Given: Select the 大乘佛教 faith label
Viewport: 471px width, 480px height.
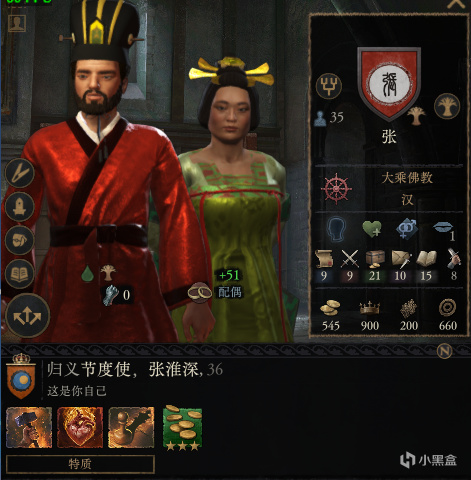Looking at the screenshot, I should coord(407,178).
